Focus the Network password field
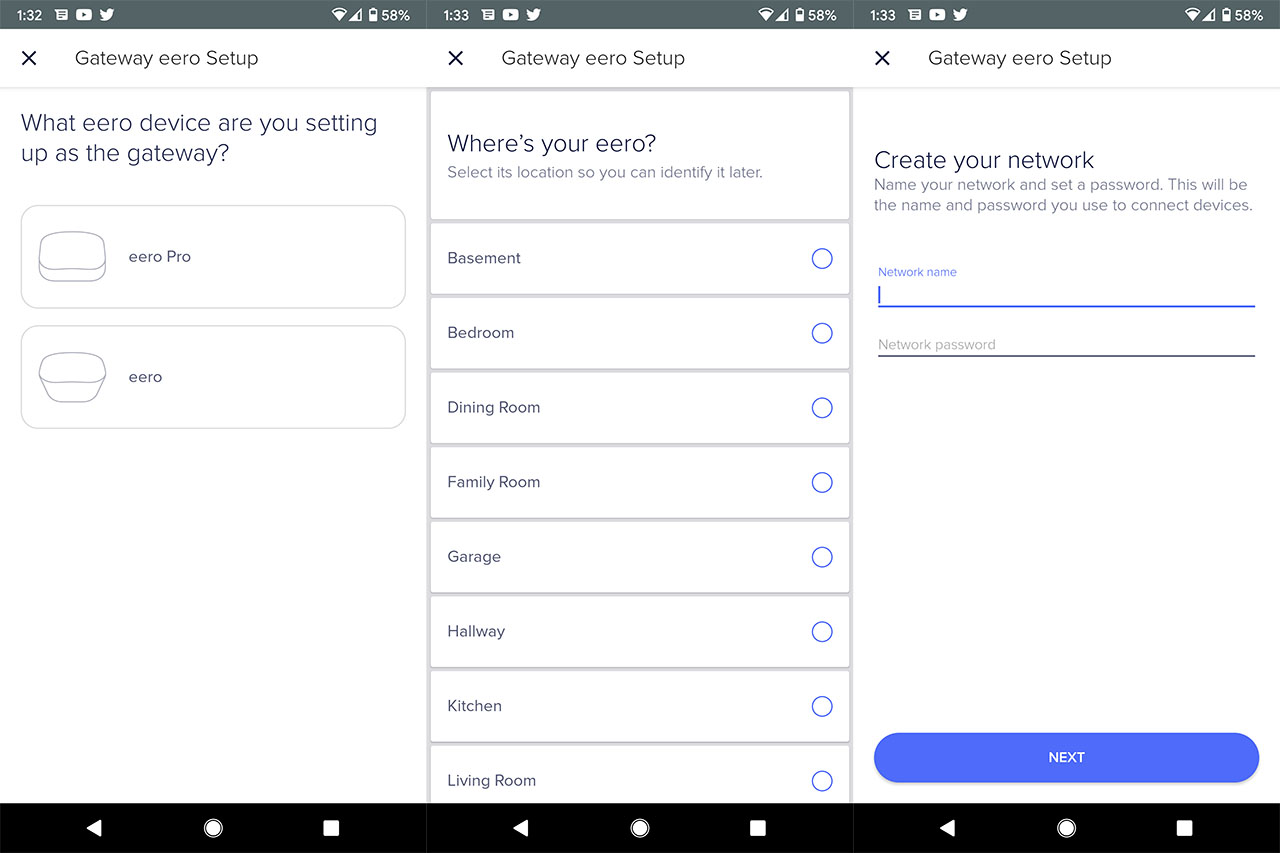This screenshot has width=1280, height=853. (1066, 345)
